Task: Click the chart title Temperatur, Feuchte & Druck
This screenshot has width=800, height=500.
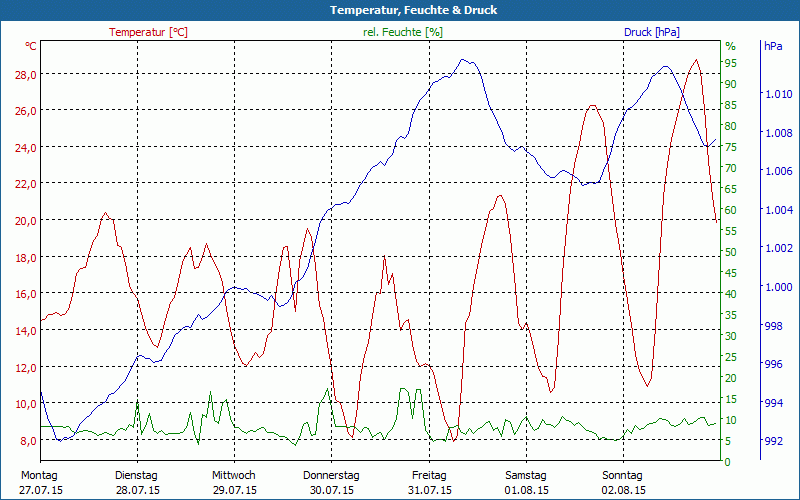Action: point(400,10)
